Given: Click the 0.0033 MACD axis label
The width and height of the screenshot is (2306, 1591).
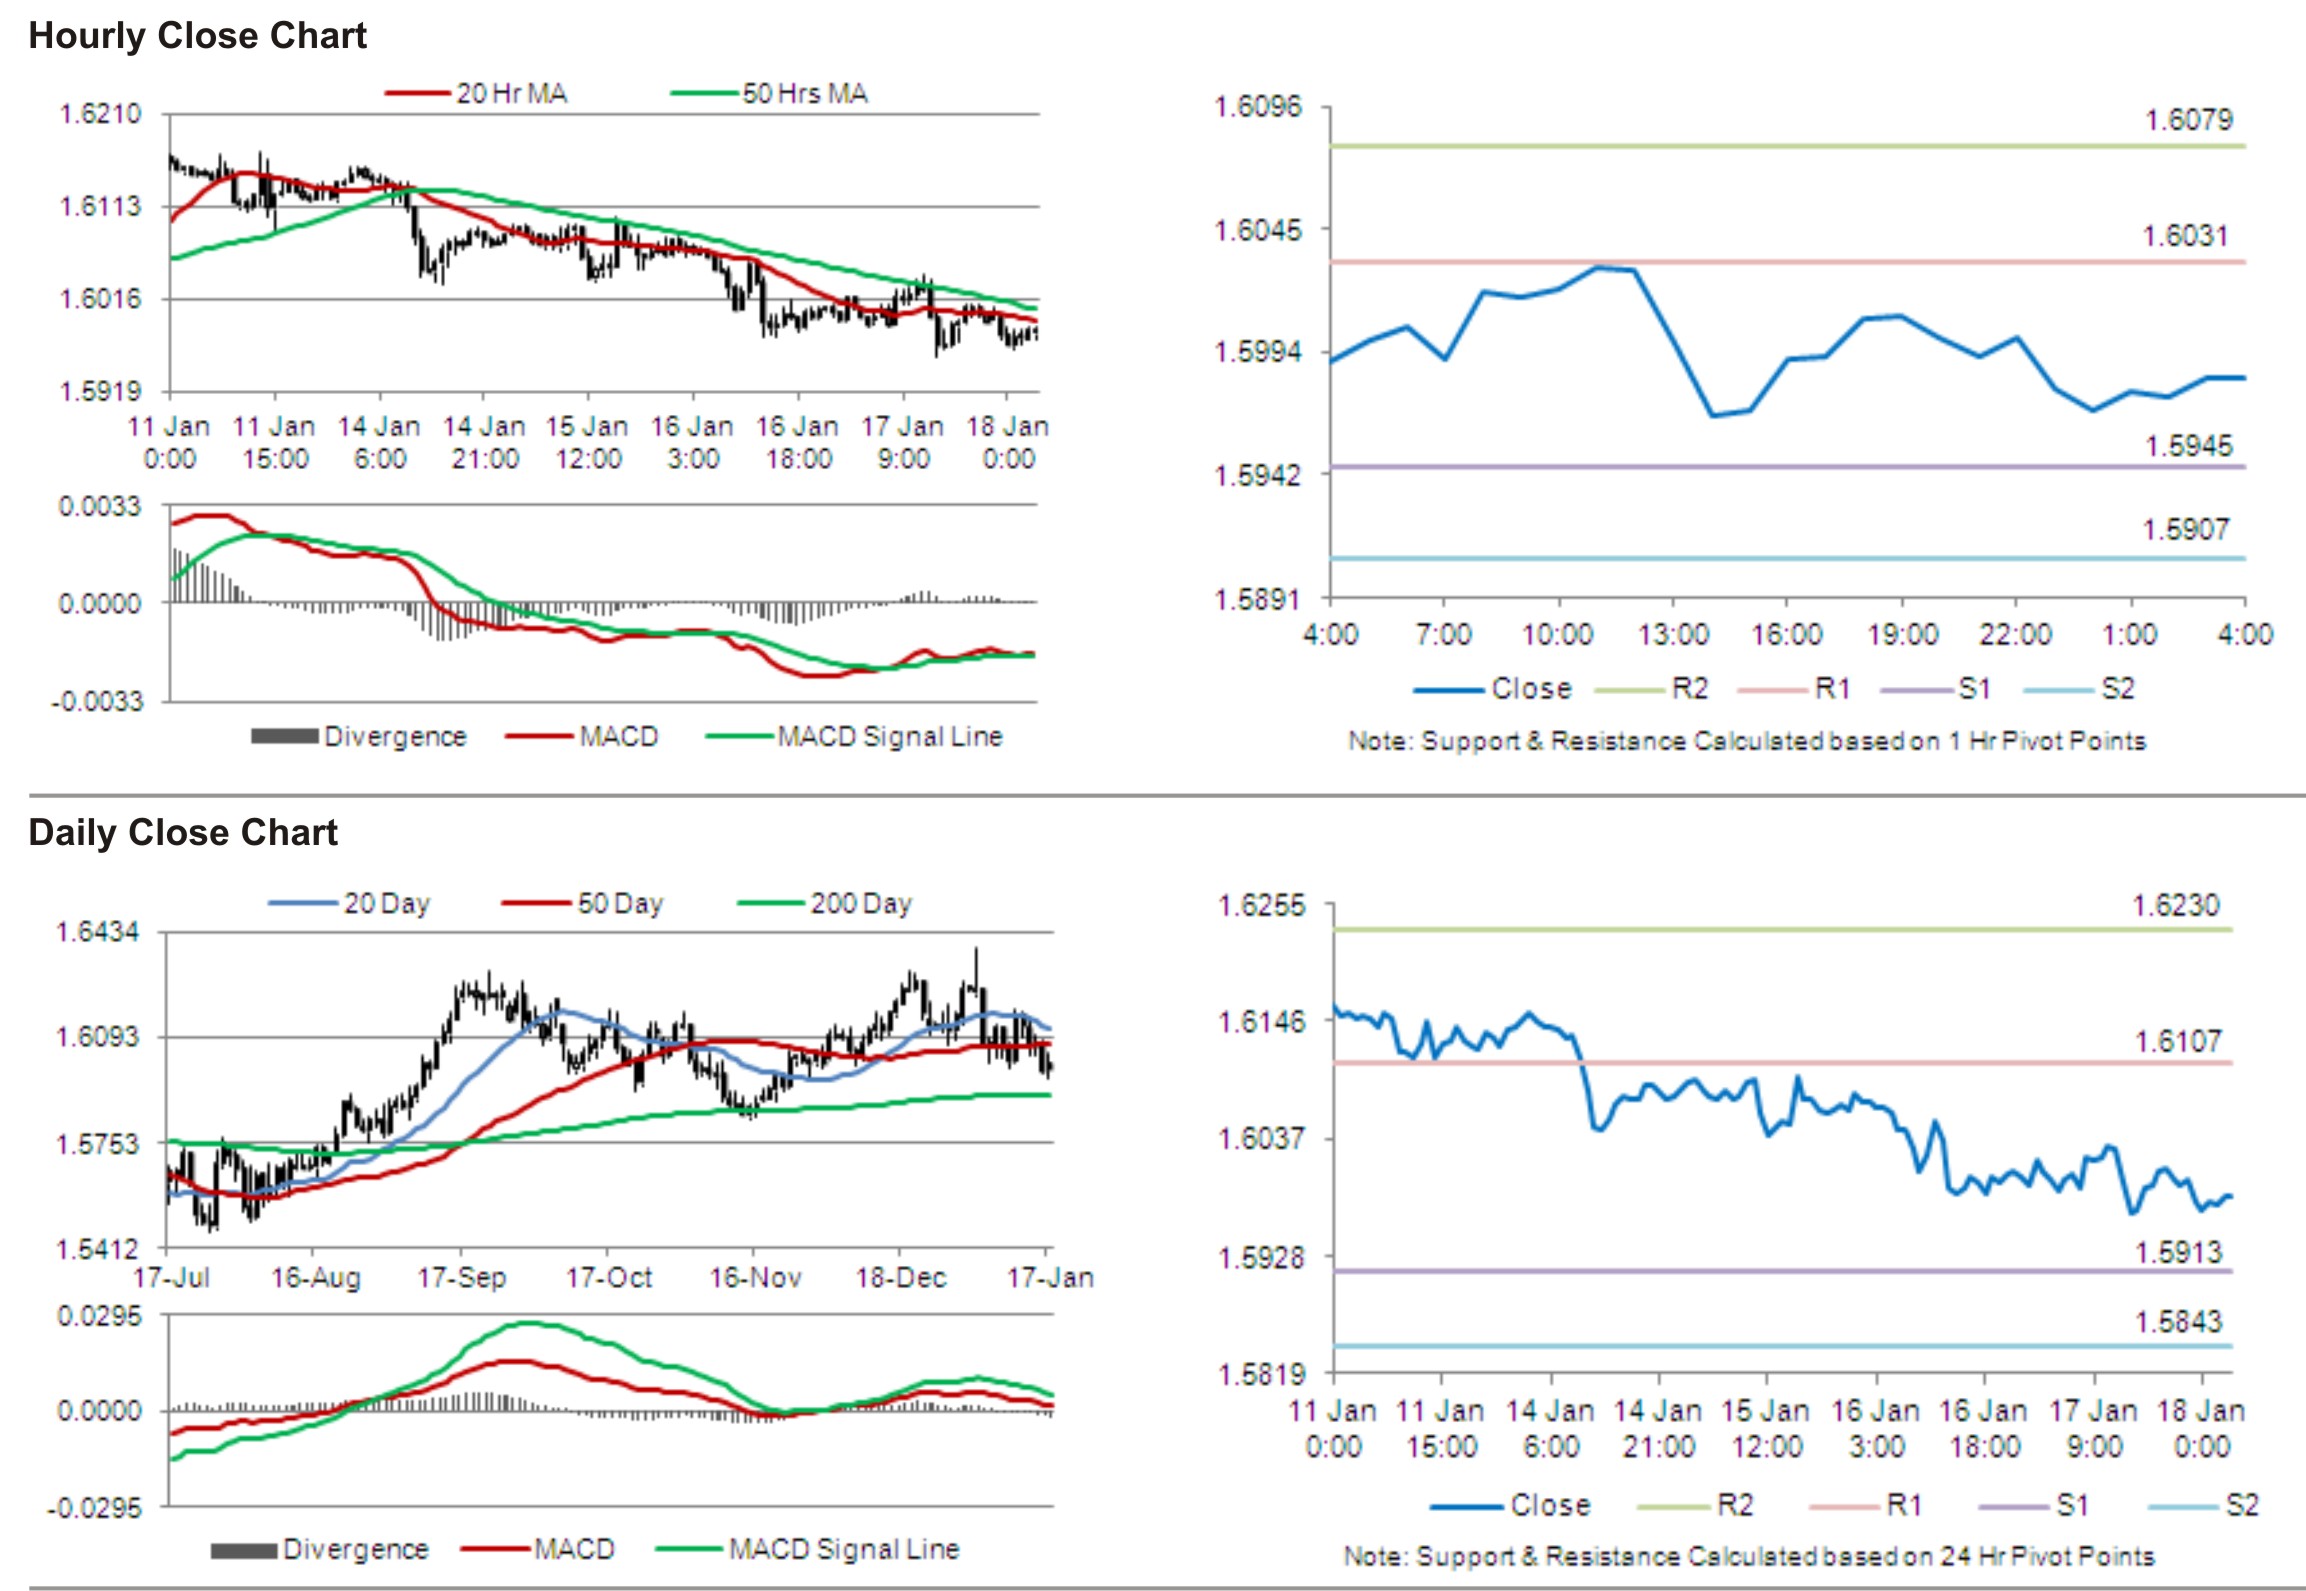Looking at the screenshot, I should point(100,506).
